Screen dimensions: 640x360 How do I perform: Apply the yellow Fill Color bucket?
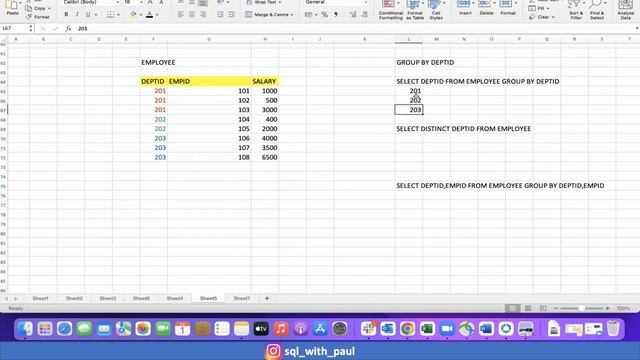133,15
